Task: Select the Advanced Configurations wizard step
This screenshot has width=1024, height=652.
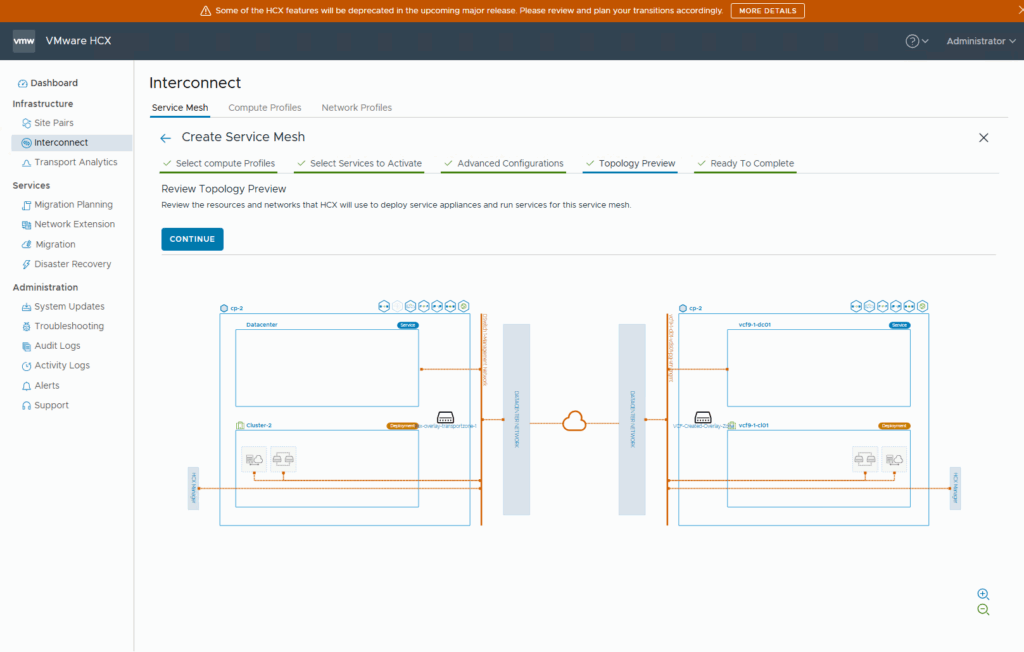Action: click(510, 164)
